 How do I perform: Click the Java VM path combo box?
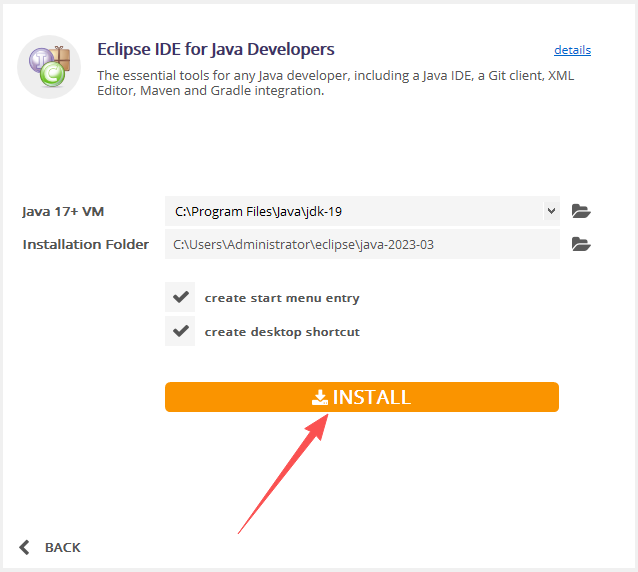coord(362,211)
